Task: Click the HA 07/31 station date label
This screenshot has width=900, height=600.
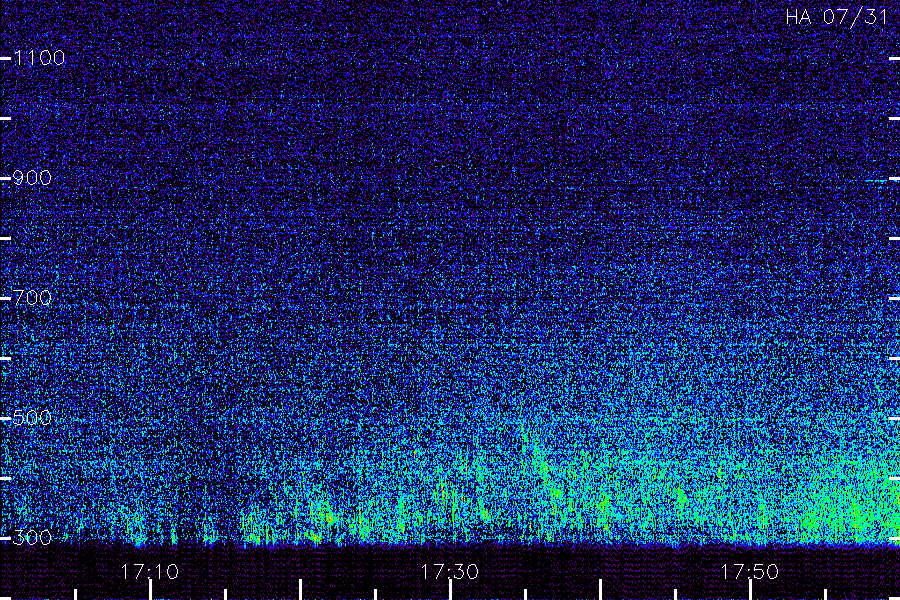Action: (837, 17)
